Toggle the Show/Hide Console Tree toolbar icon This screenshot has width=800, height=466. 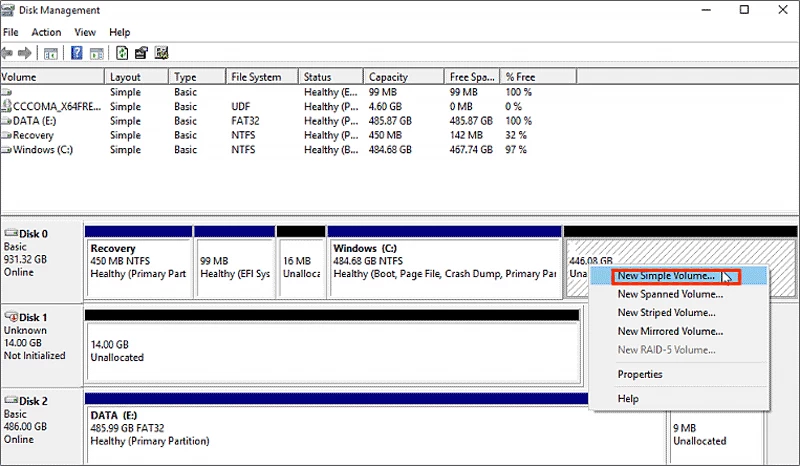pyautogui.click(x=51, y=52)
